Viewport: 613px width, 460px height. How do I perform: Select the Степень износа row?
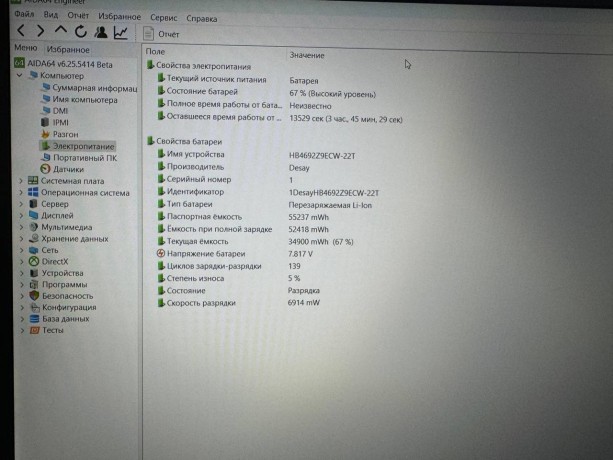coord(195,278)
